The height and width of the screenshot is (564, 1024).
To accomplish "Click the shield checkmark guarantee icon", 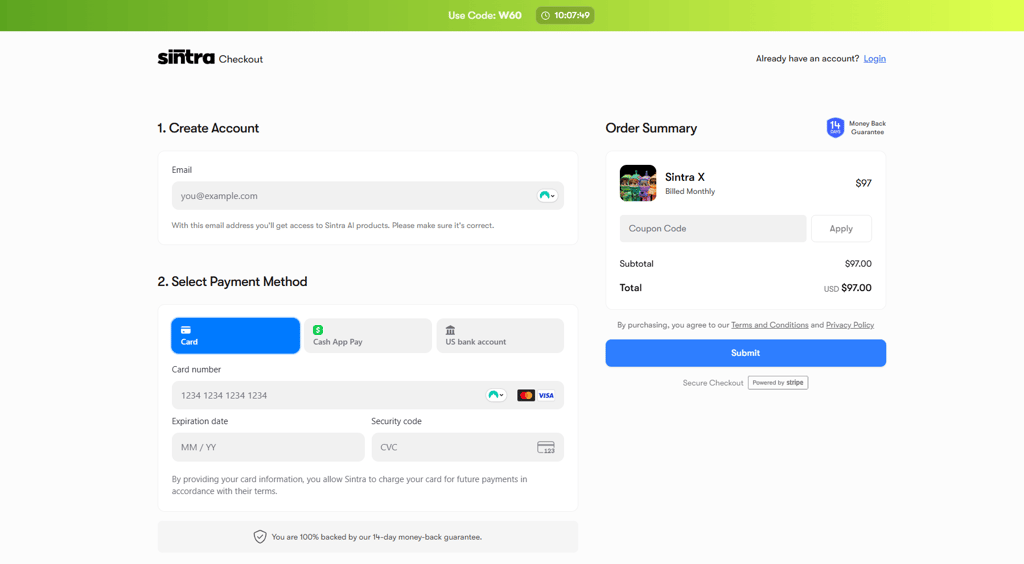I will click(260, 537).
